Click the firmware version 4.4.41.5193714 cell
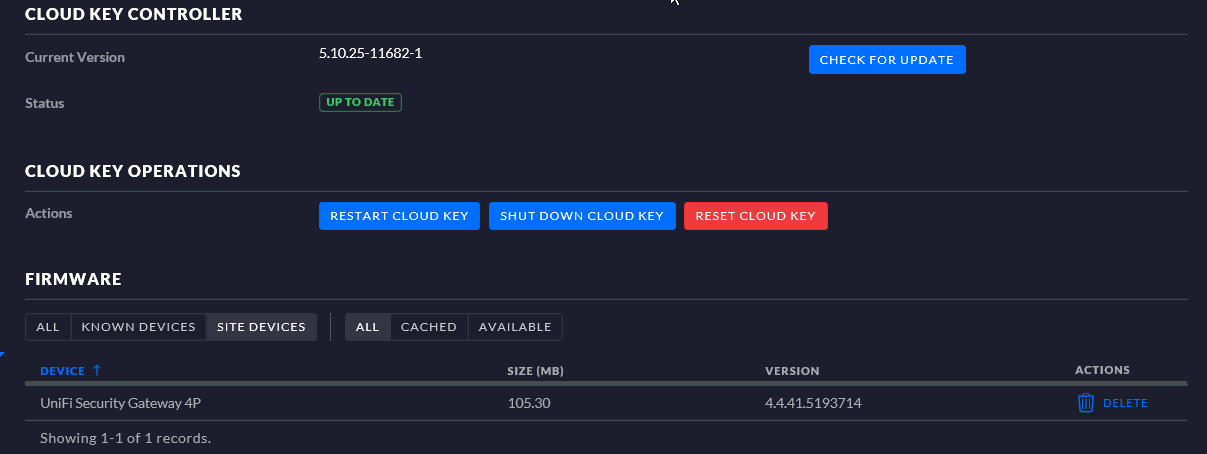Image resolution: width=1207 pixels, height=454 pixels. (813, 403)
